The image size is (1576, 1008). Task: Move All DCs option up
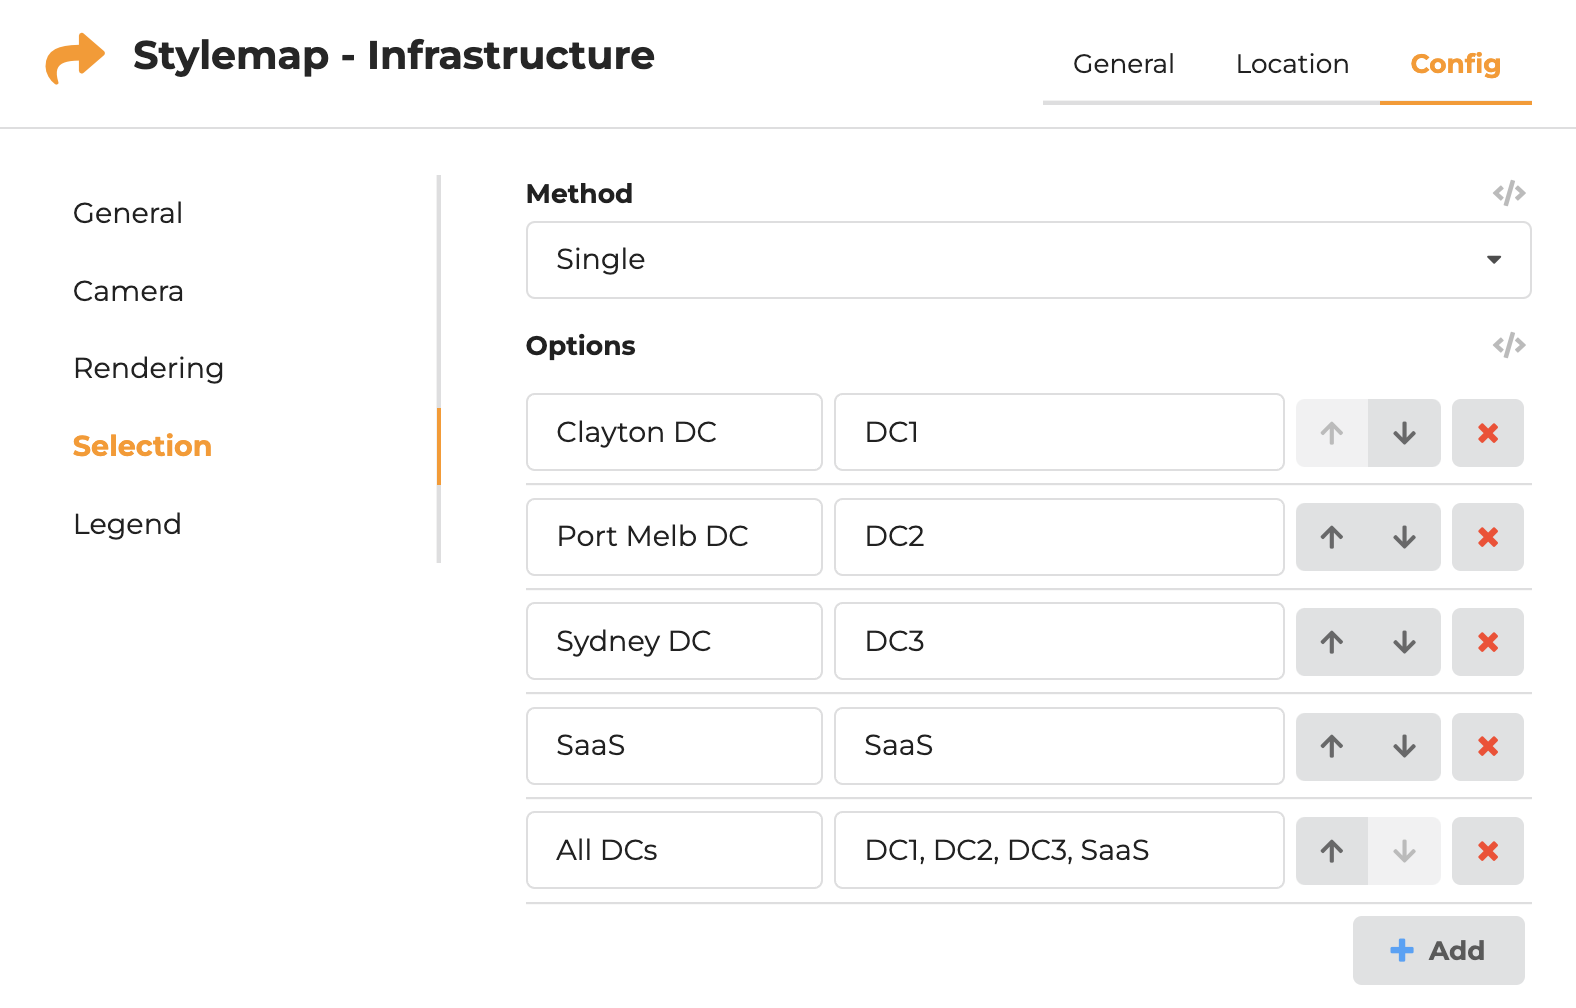1331,851
